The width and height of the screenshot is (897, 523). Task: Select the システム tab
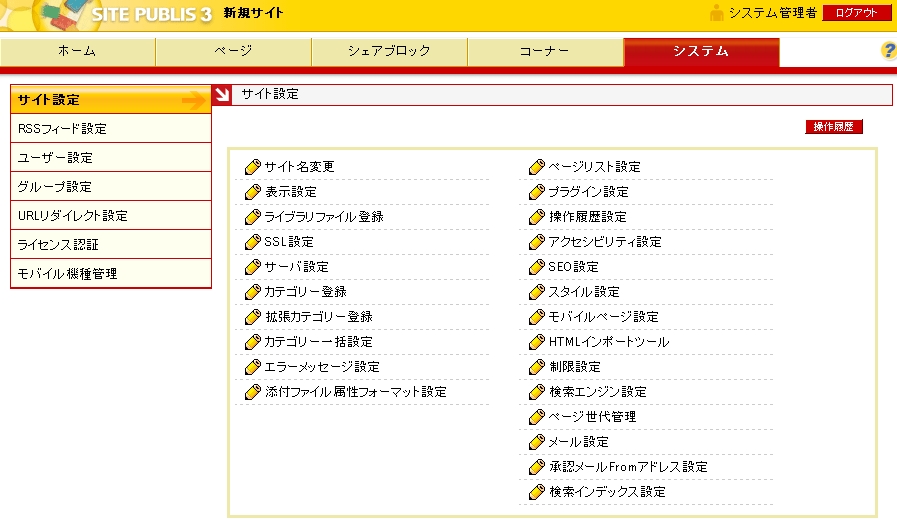point(701,51)
